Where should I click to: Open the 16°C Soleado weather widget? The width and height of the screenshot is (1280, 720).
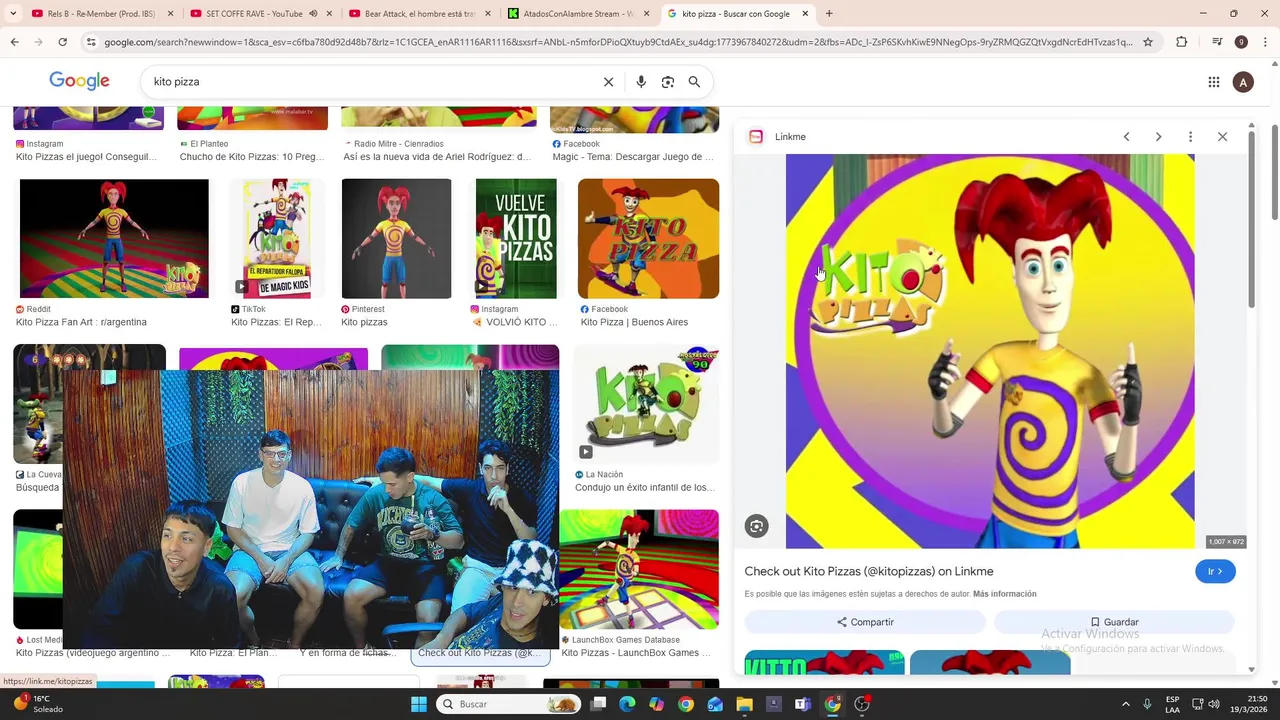[40, 704]
